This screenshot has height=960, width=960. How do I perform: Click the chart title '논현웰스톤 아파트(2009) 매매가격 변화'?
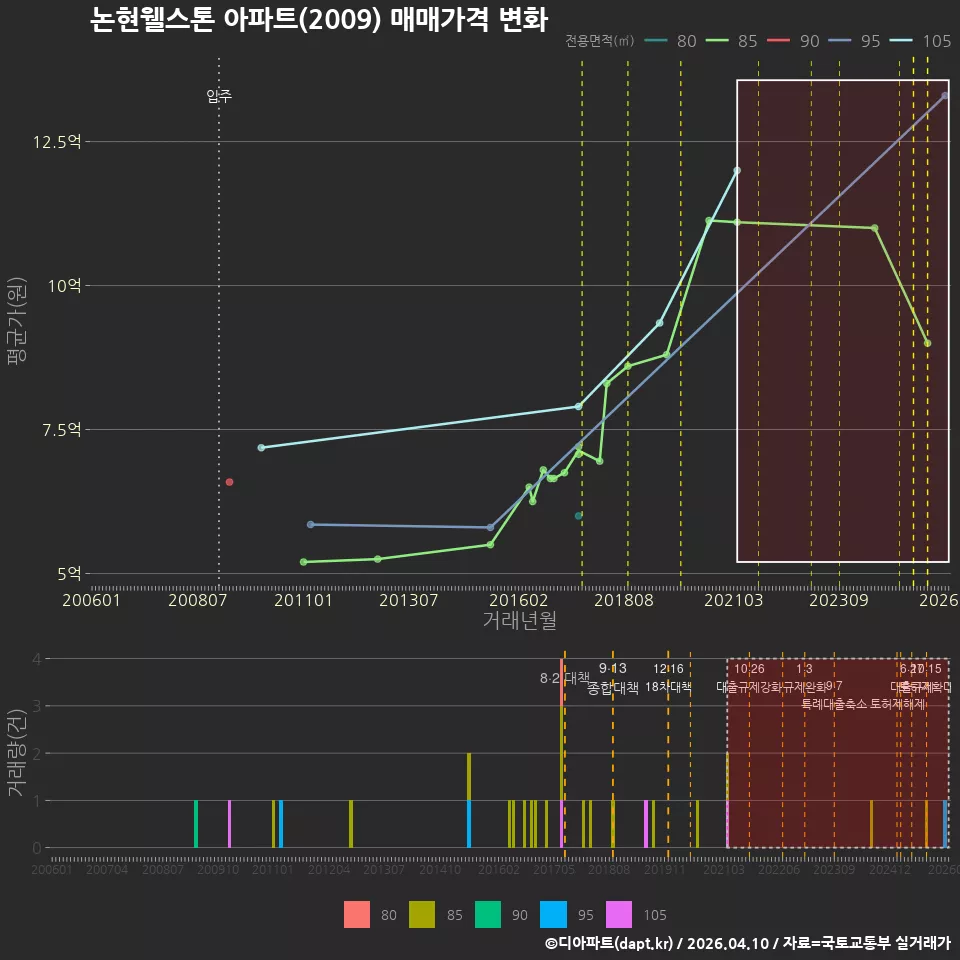click(318, 20)
